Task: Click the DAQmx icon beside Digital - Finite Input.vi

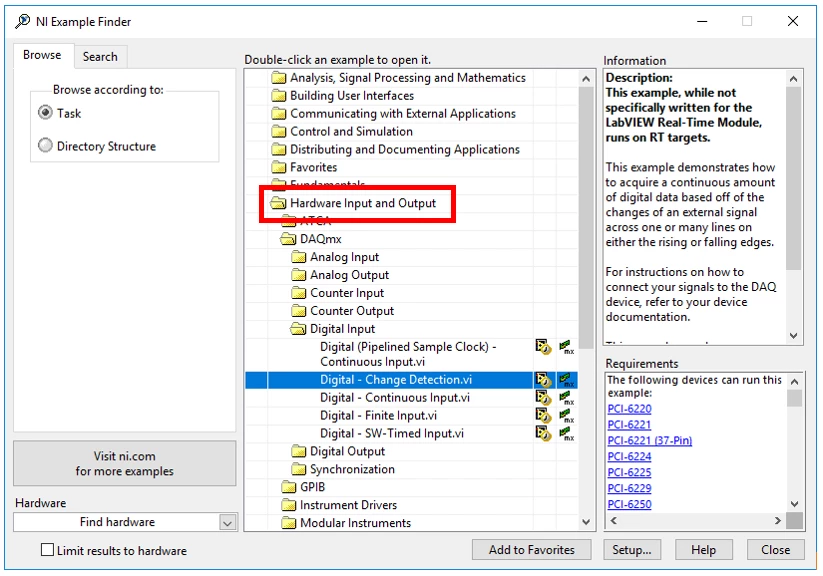Action: (567, 415)
